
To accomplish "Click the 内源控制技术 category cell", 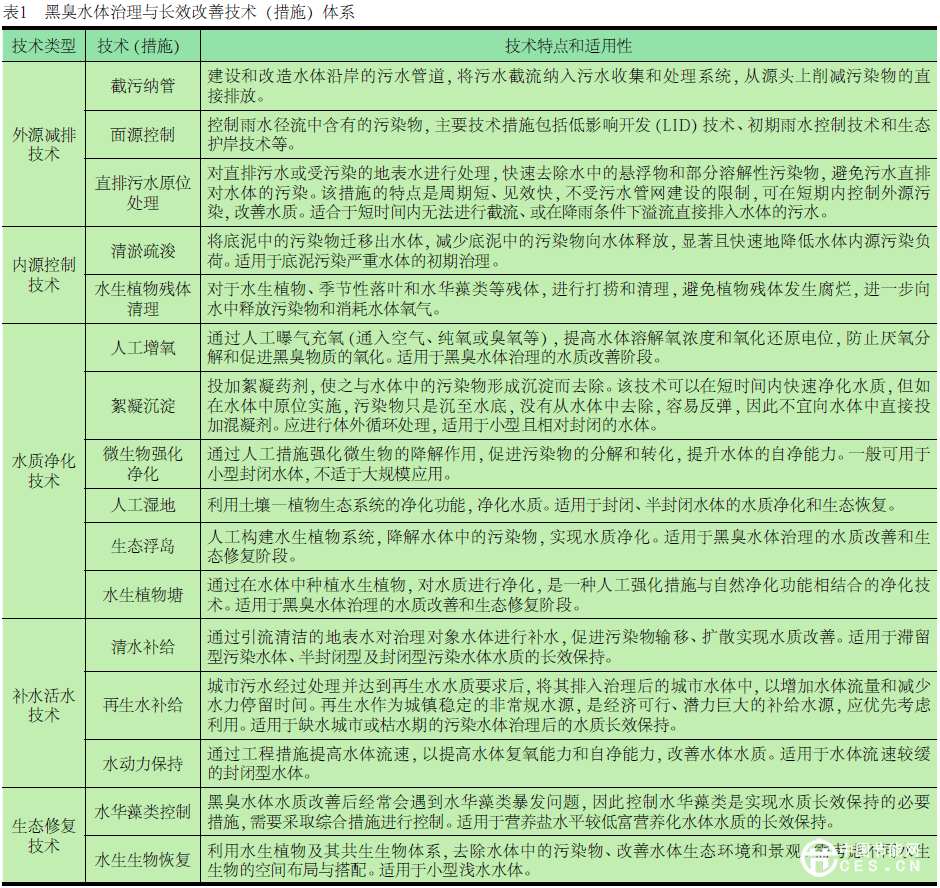I will (43, 275).
